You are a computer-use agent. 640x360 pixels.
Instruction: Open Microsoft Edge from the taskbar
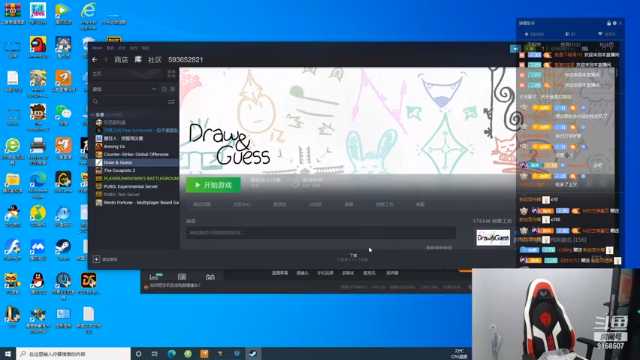click(171, 353)
